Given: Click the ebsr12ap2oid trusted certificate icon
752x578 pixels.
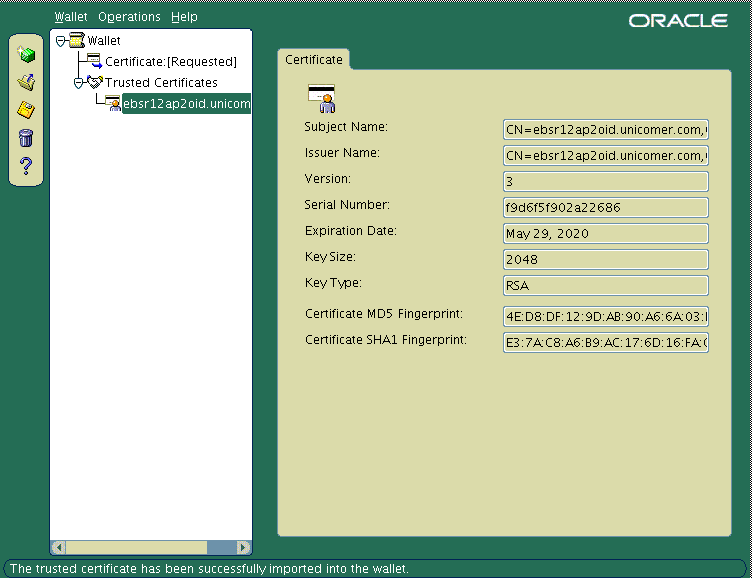Looking at the screenshot, I should coord(113,103).
